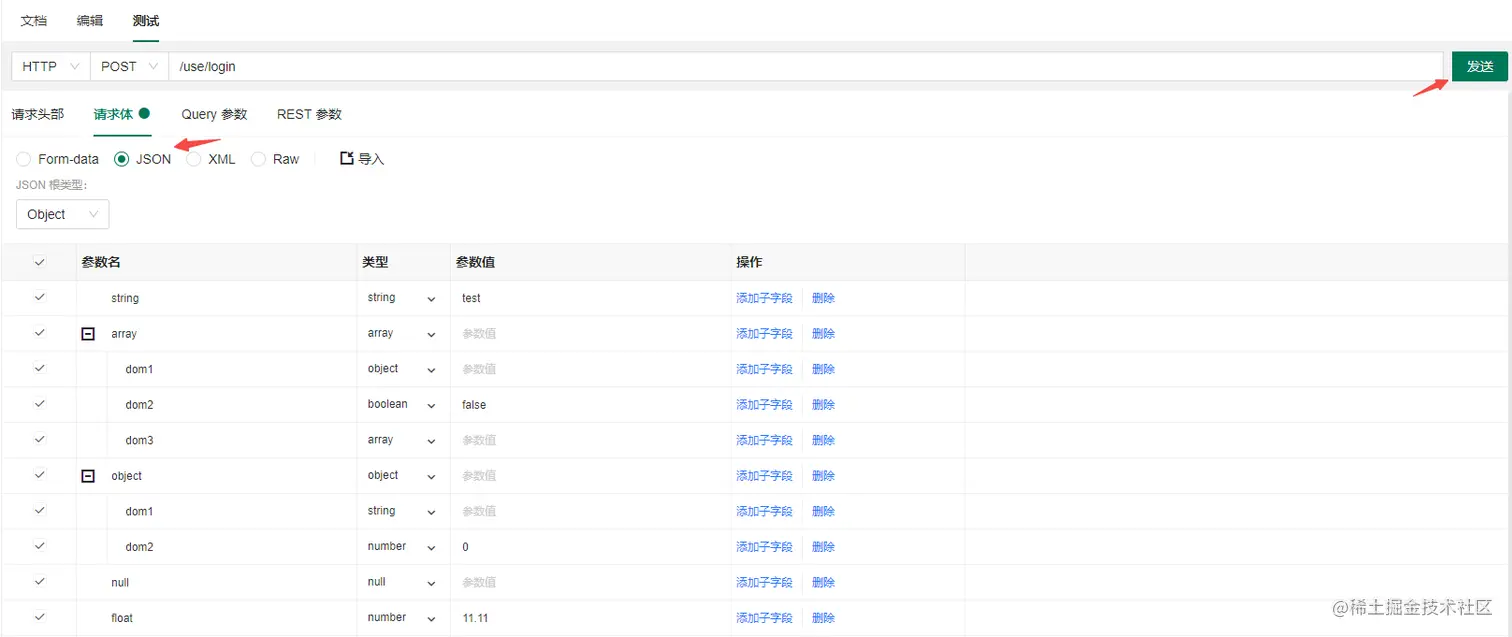Open the POST method dropdown
1512x637 pixels.
[x=130, y=66]
